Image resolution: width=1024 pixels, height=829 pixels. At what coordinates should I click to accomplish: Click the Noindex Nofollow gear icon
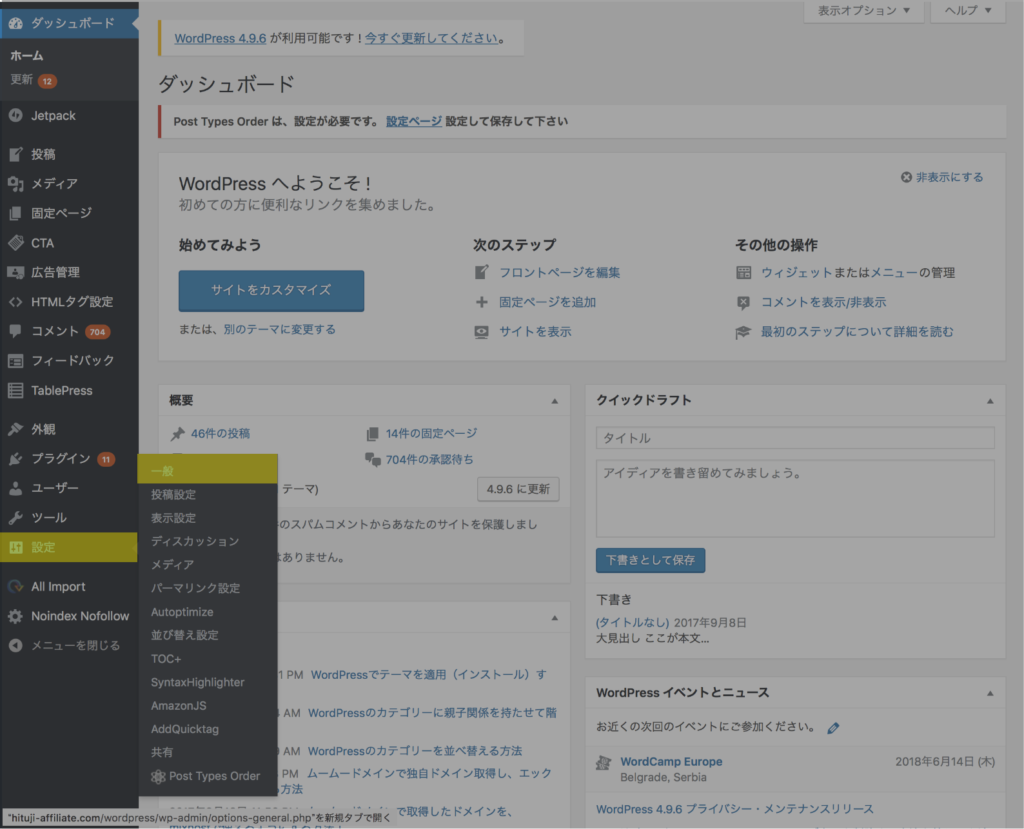pyautogui.click(x=16, y=616)
